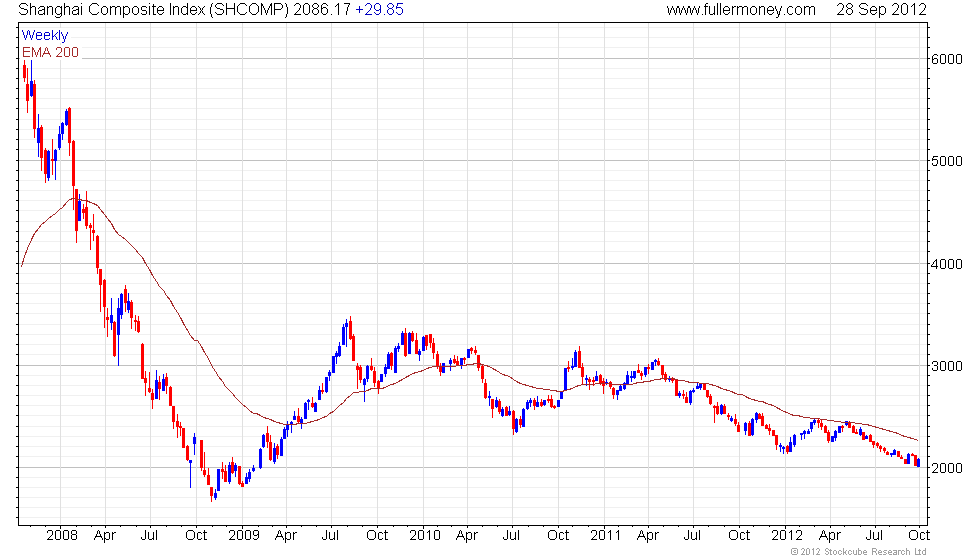Click the Oct label within year 2012

(919, 536)
